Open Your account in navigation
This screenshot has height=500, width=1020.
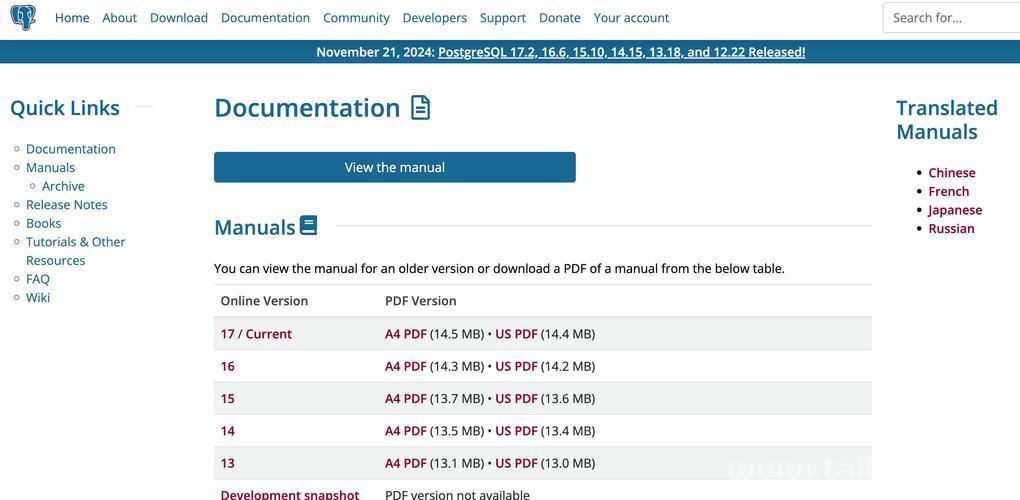click(631, 18)
